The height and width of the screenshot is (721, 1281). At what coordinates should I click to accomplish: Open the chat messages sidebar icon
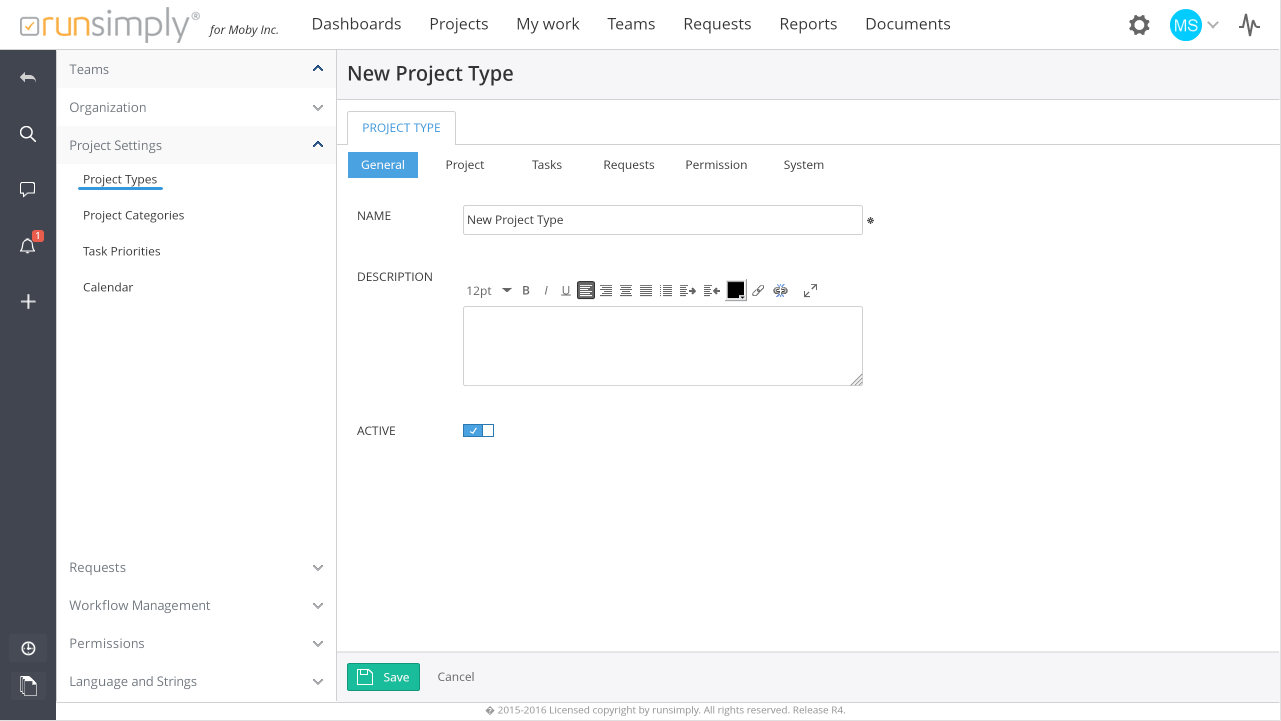pyautogui.click(x=28, y=190)
